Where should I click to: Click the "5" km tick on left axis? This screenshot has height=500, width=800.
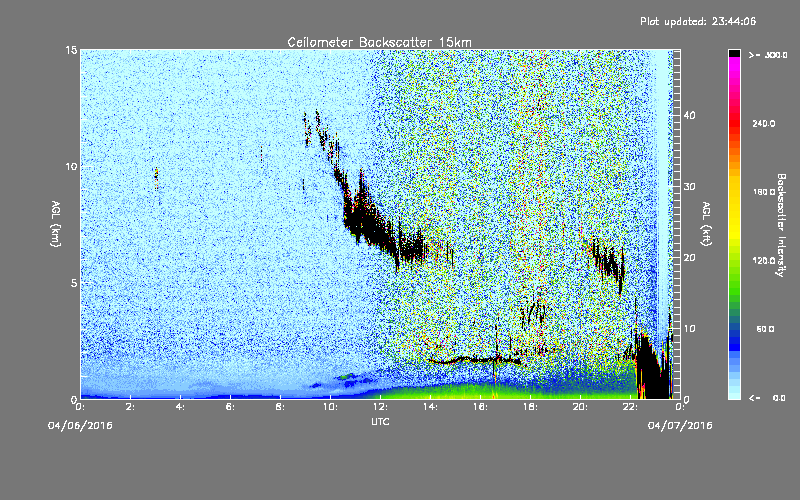[74, 283]
